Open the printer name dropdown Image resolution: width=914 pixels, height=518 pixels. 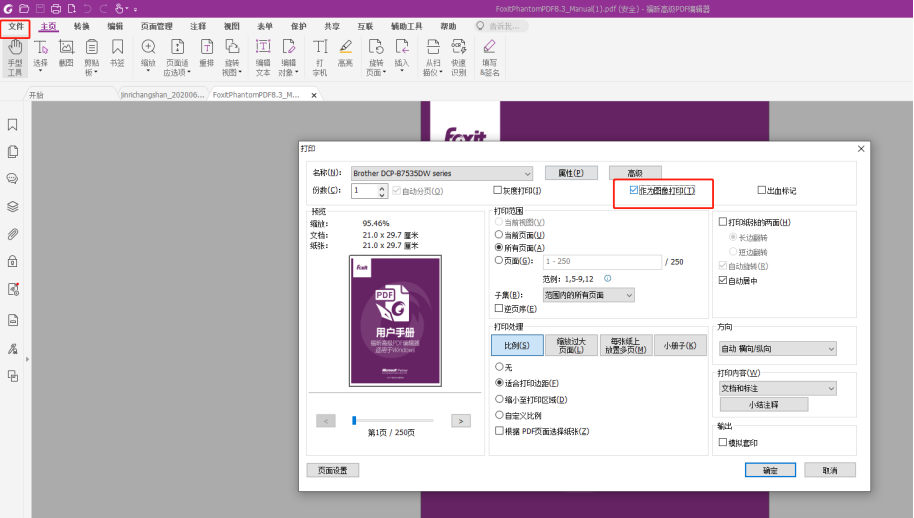(x=442, y=174)
